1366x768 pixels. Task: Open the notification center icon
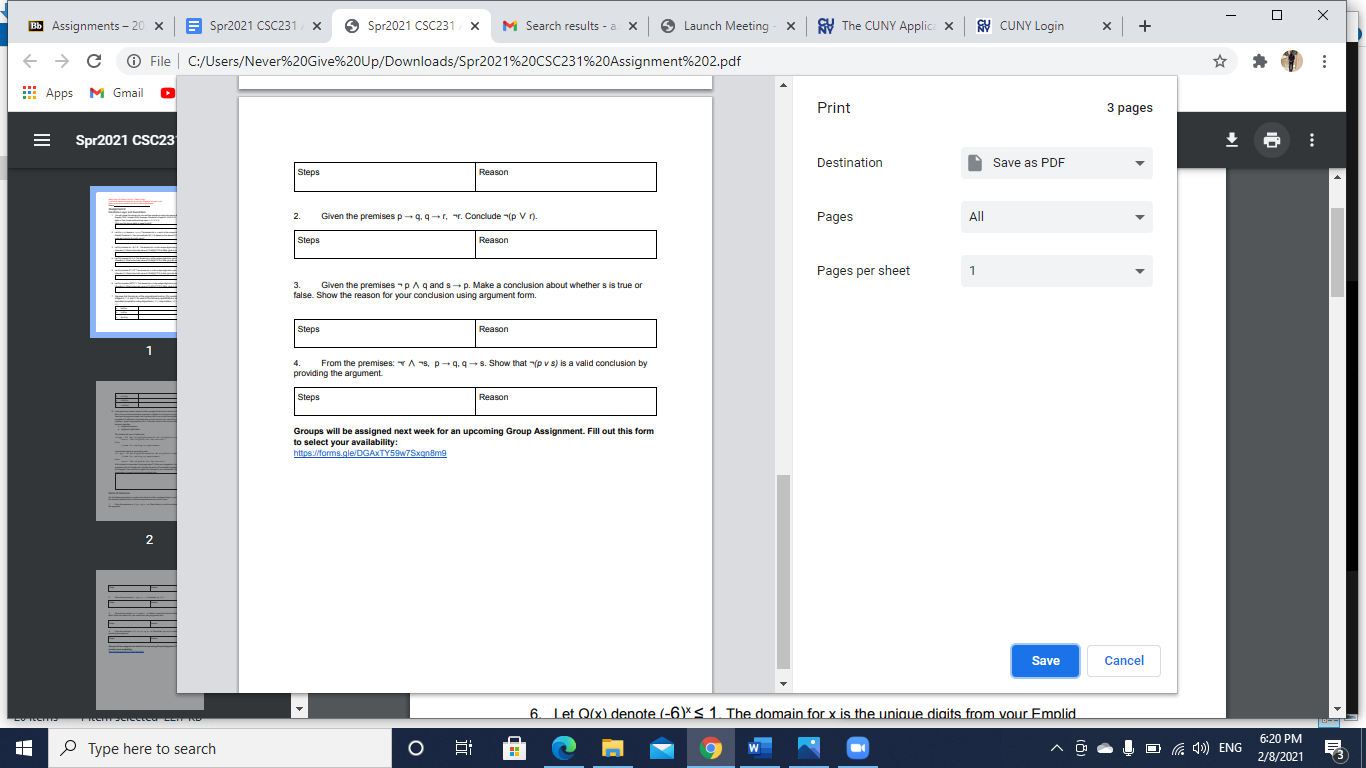tap(1335, 748)
